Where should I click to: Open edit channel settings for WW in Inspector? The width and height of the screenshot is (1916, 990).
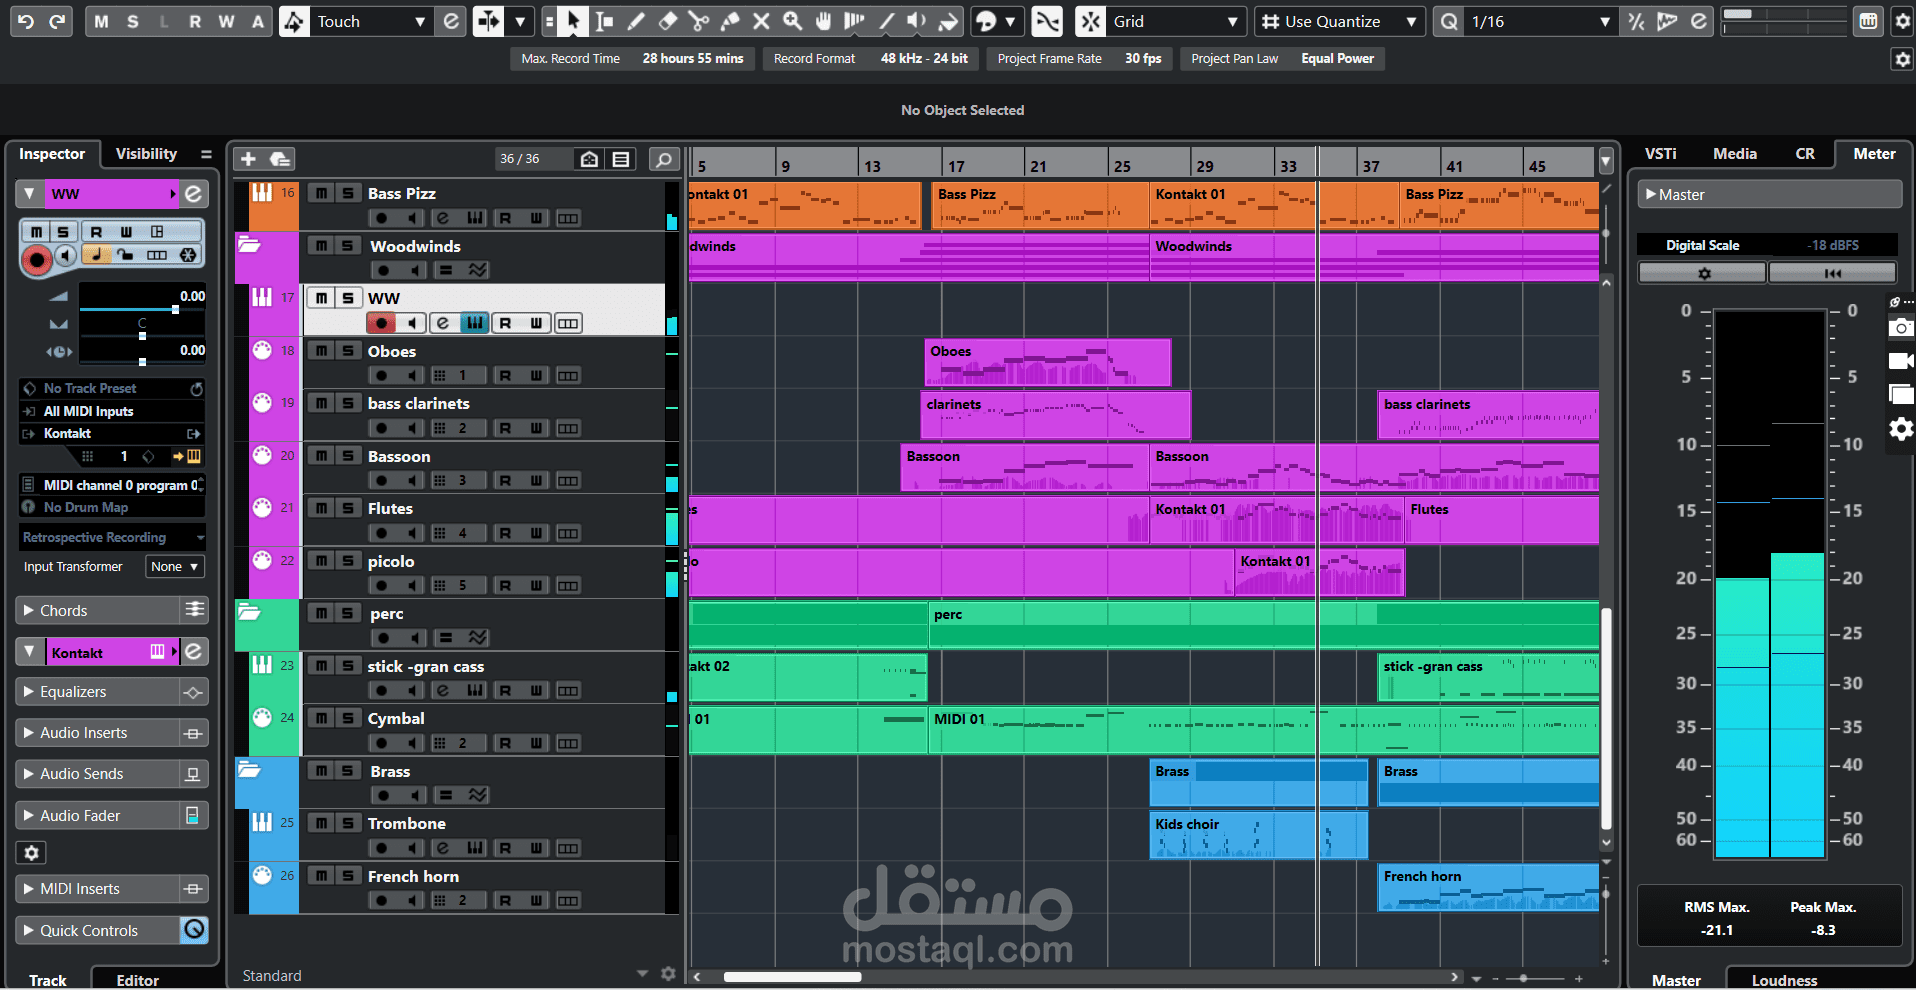pyautogui.click(x=193, y=194)
